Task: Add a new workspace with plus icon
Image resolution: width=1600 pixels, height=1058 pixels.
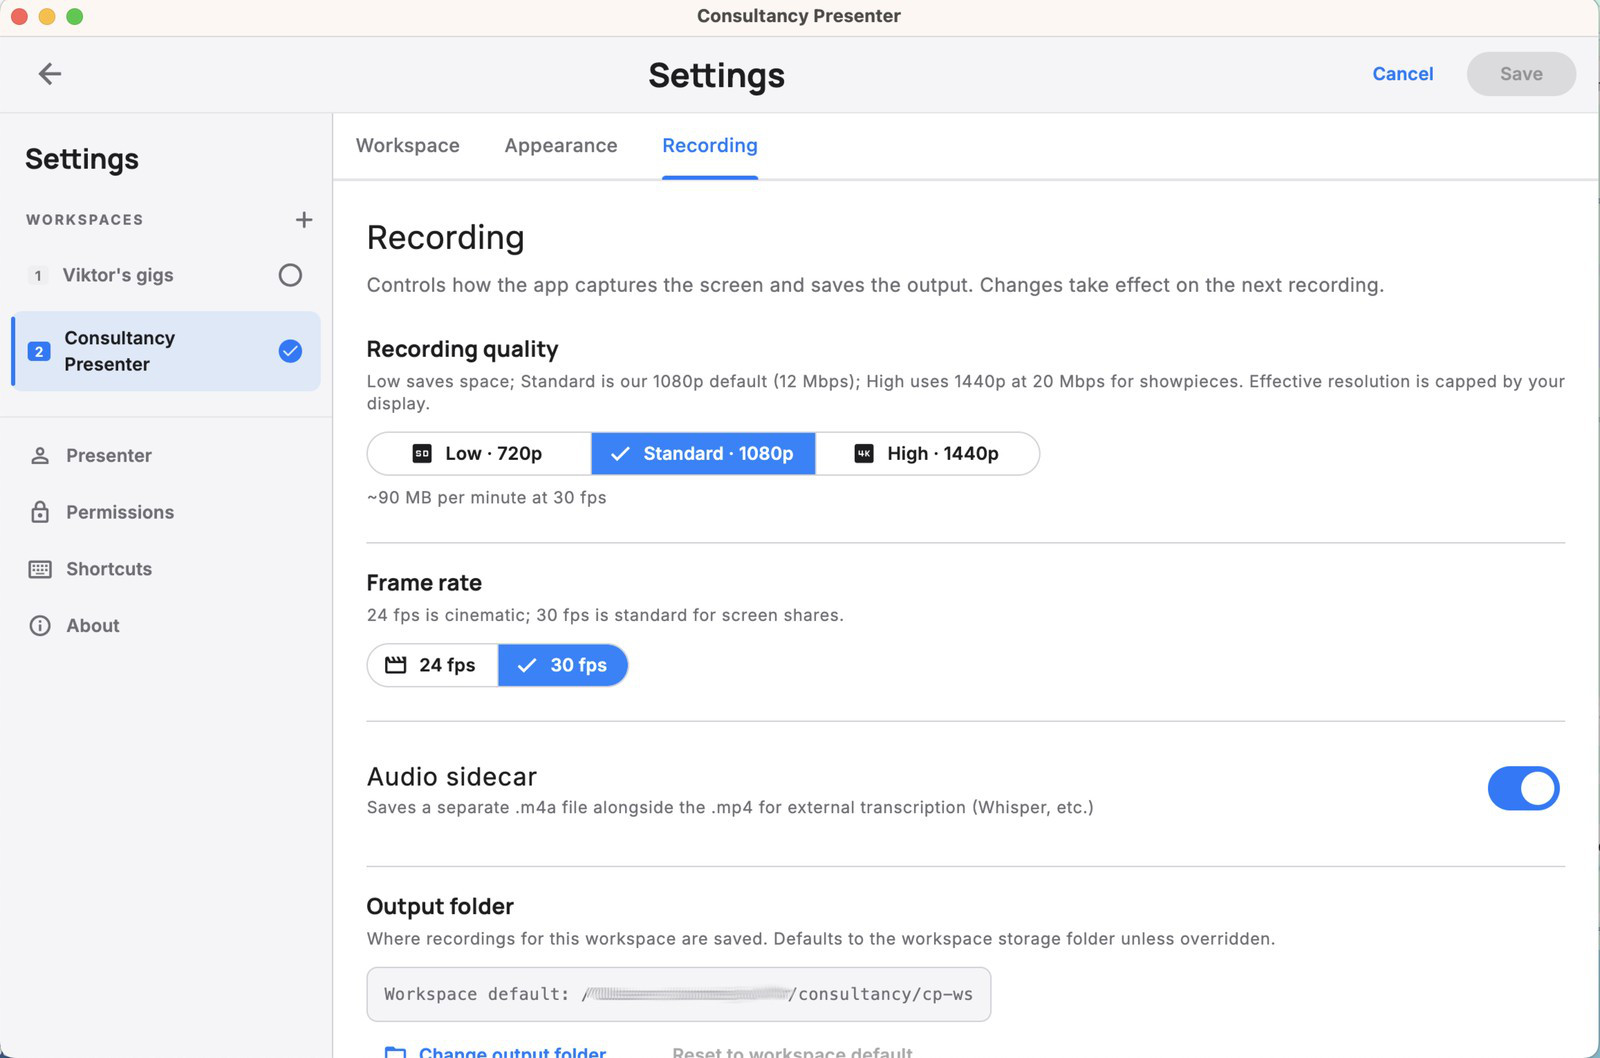Action: [x=304, y=220]
